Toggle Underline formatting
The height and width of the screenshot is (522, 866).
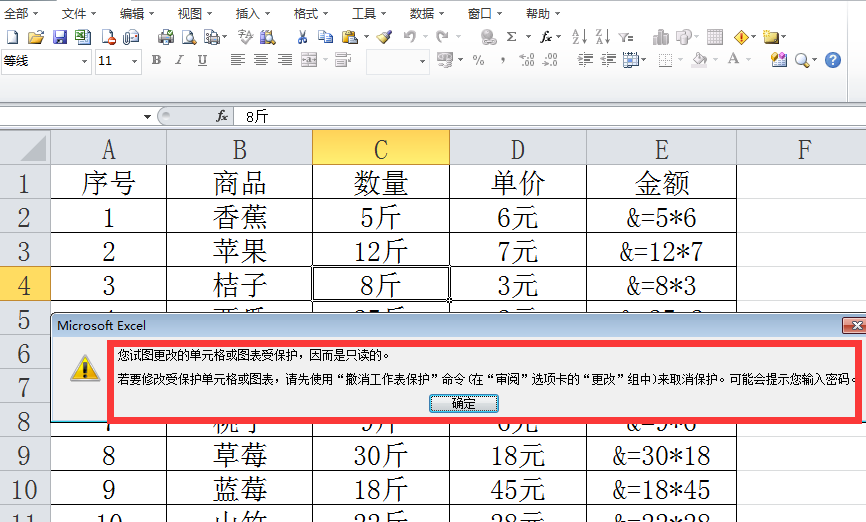coord(202,60)
